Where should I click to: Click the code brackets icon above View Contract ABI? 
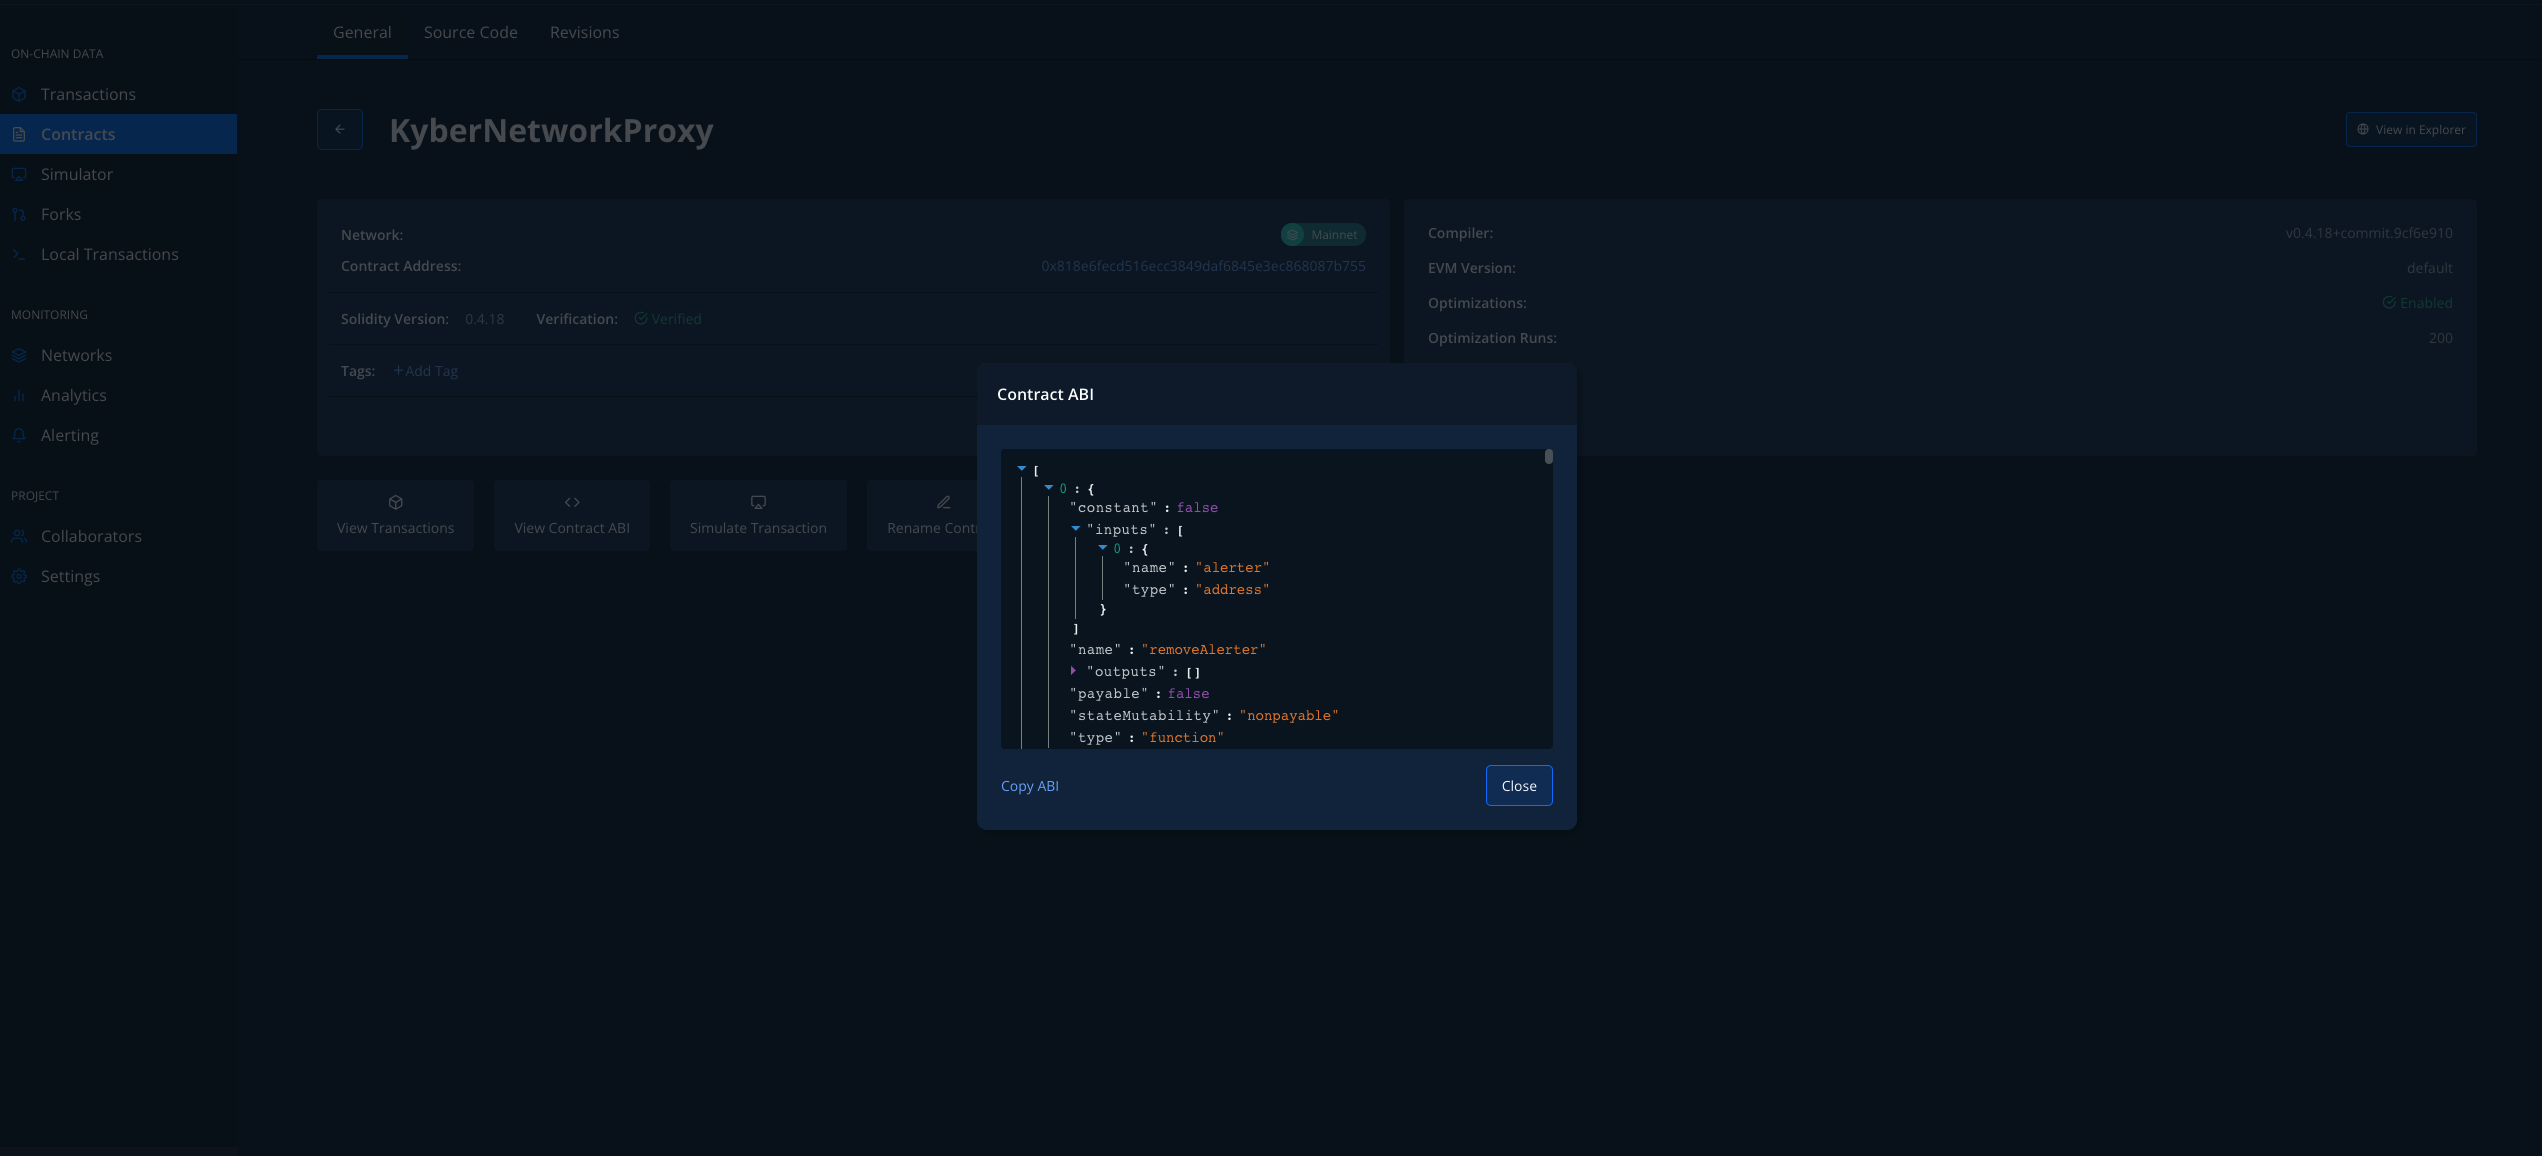pyautogui.click(x=572, y=502)
